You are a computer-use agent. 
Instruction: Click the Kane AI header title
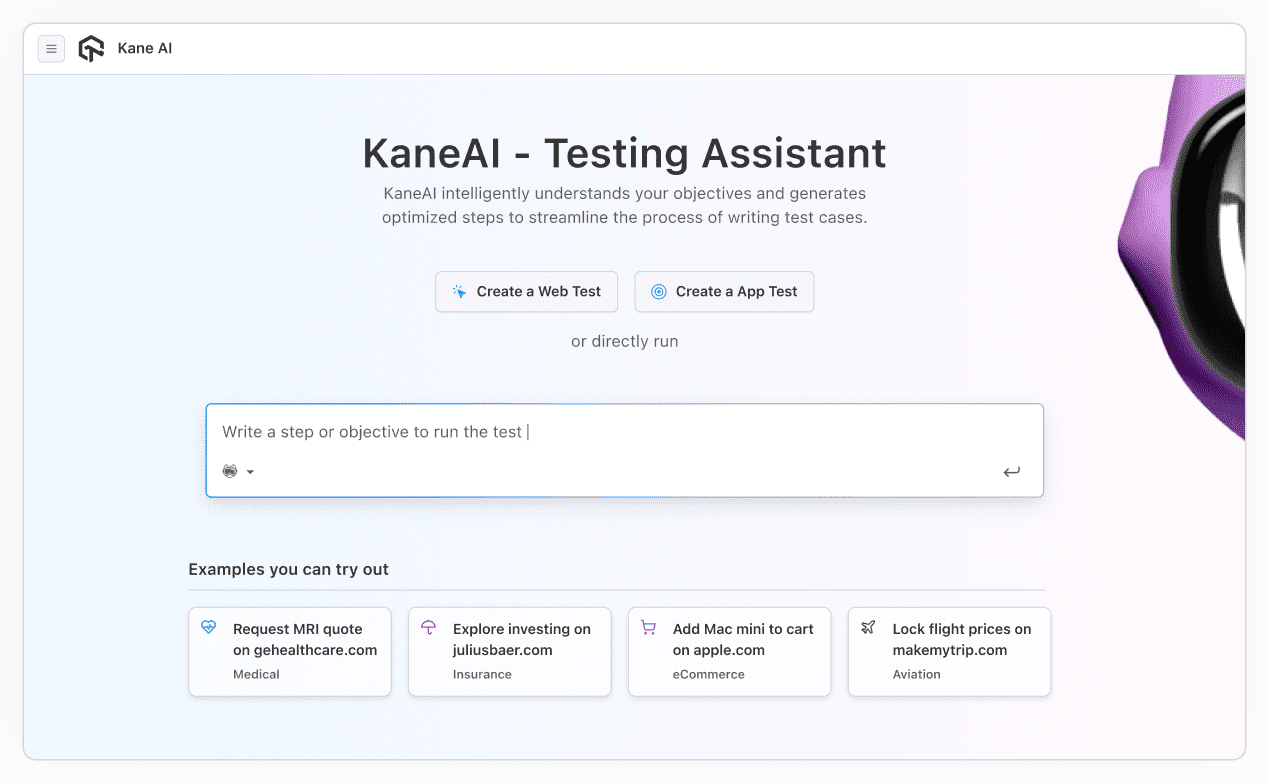pyautogui.click(x=145, y=49)
